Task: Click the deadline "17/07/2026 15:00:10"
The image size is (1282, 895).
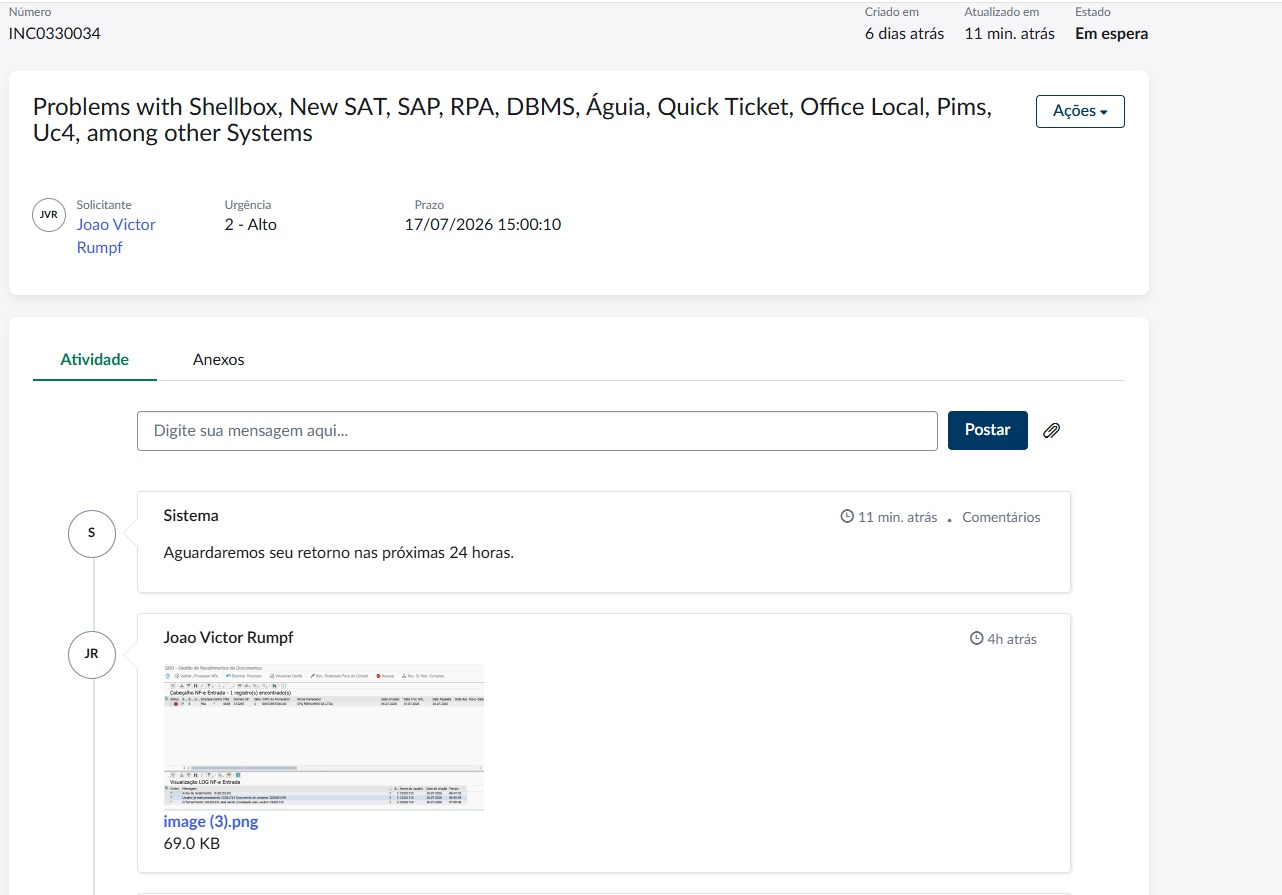Action: pyautogui.click(x=483, y=224)
